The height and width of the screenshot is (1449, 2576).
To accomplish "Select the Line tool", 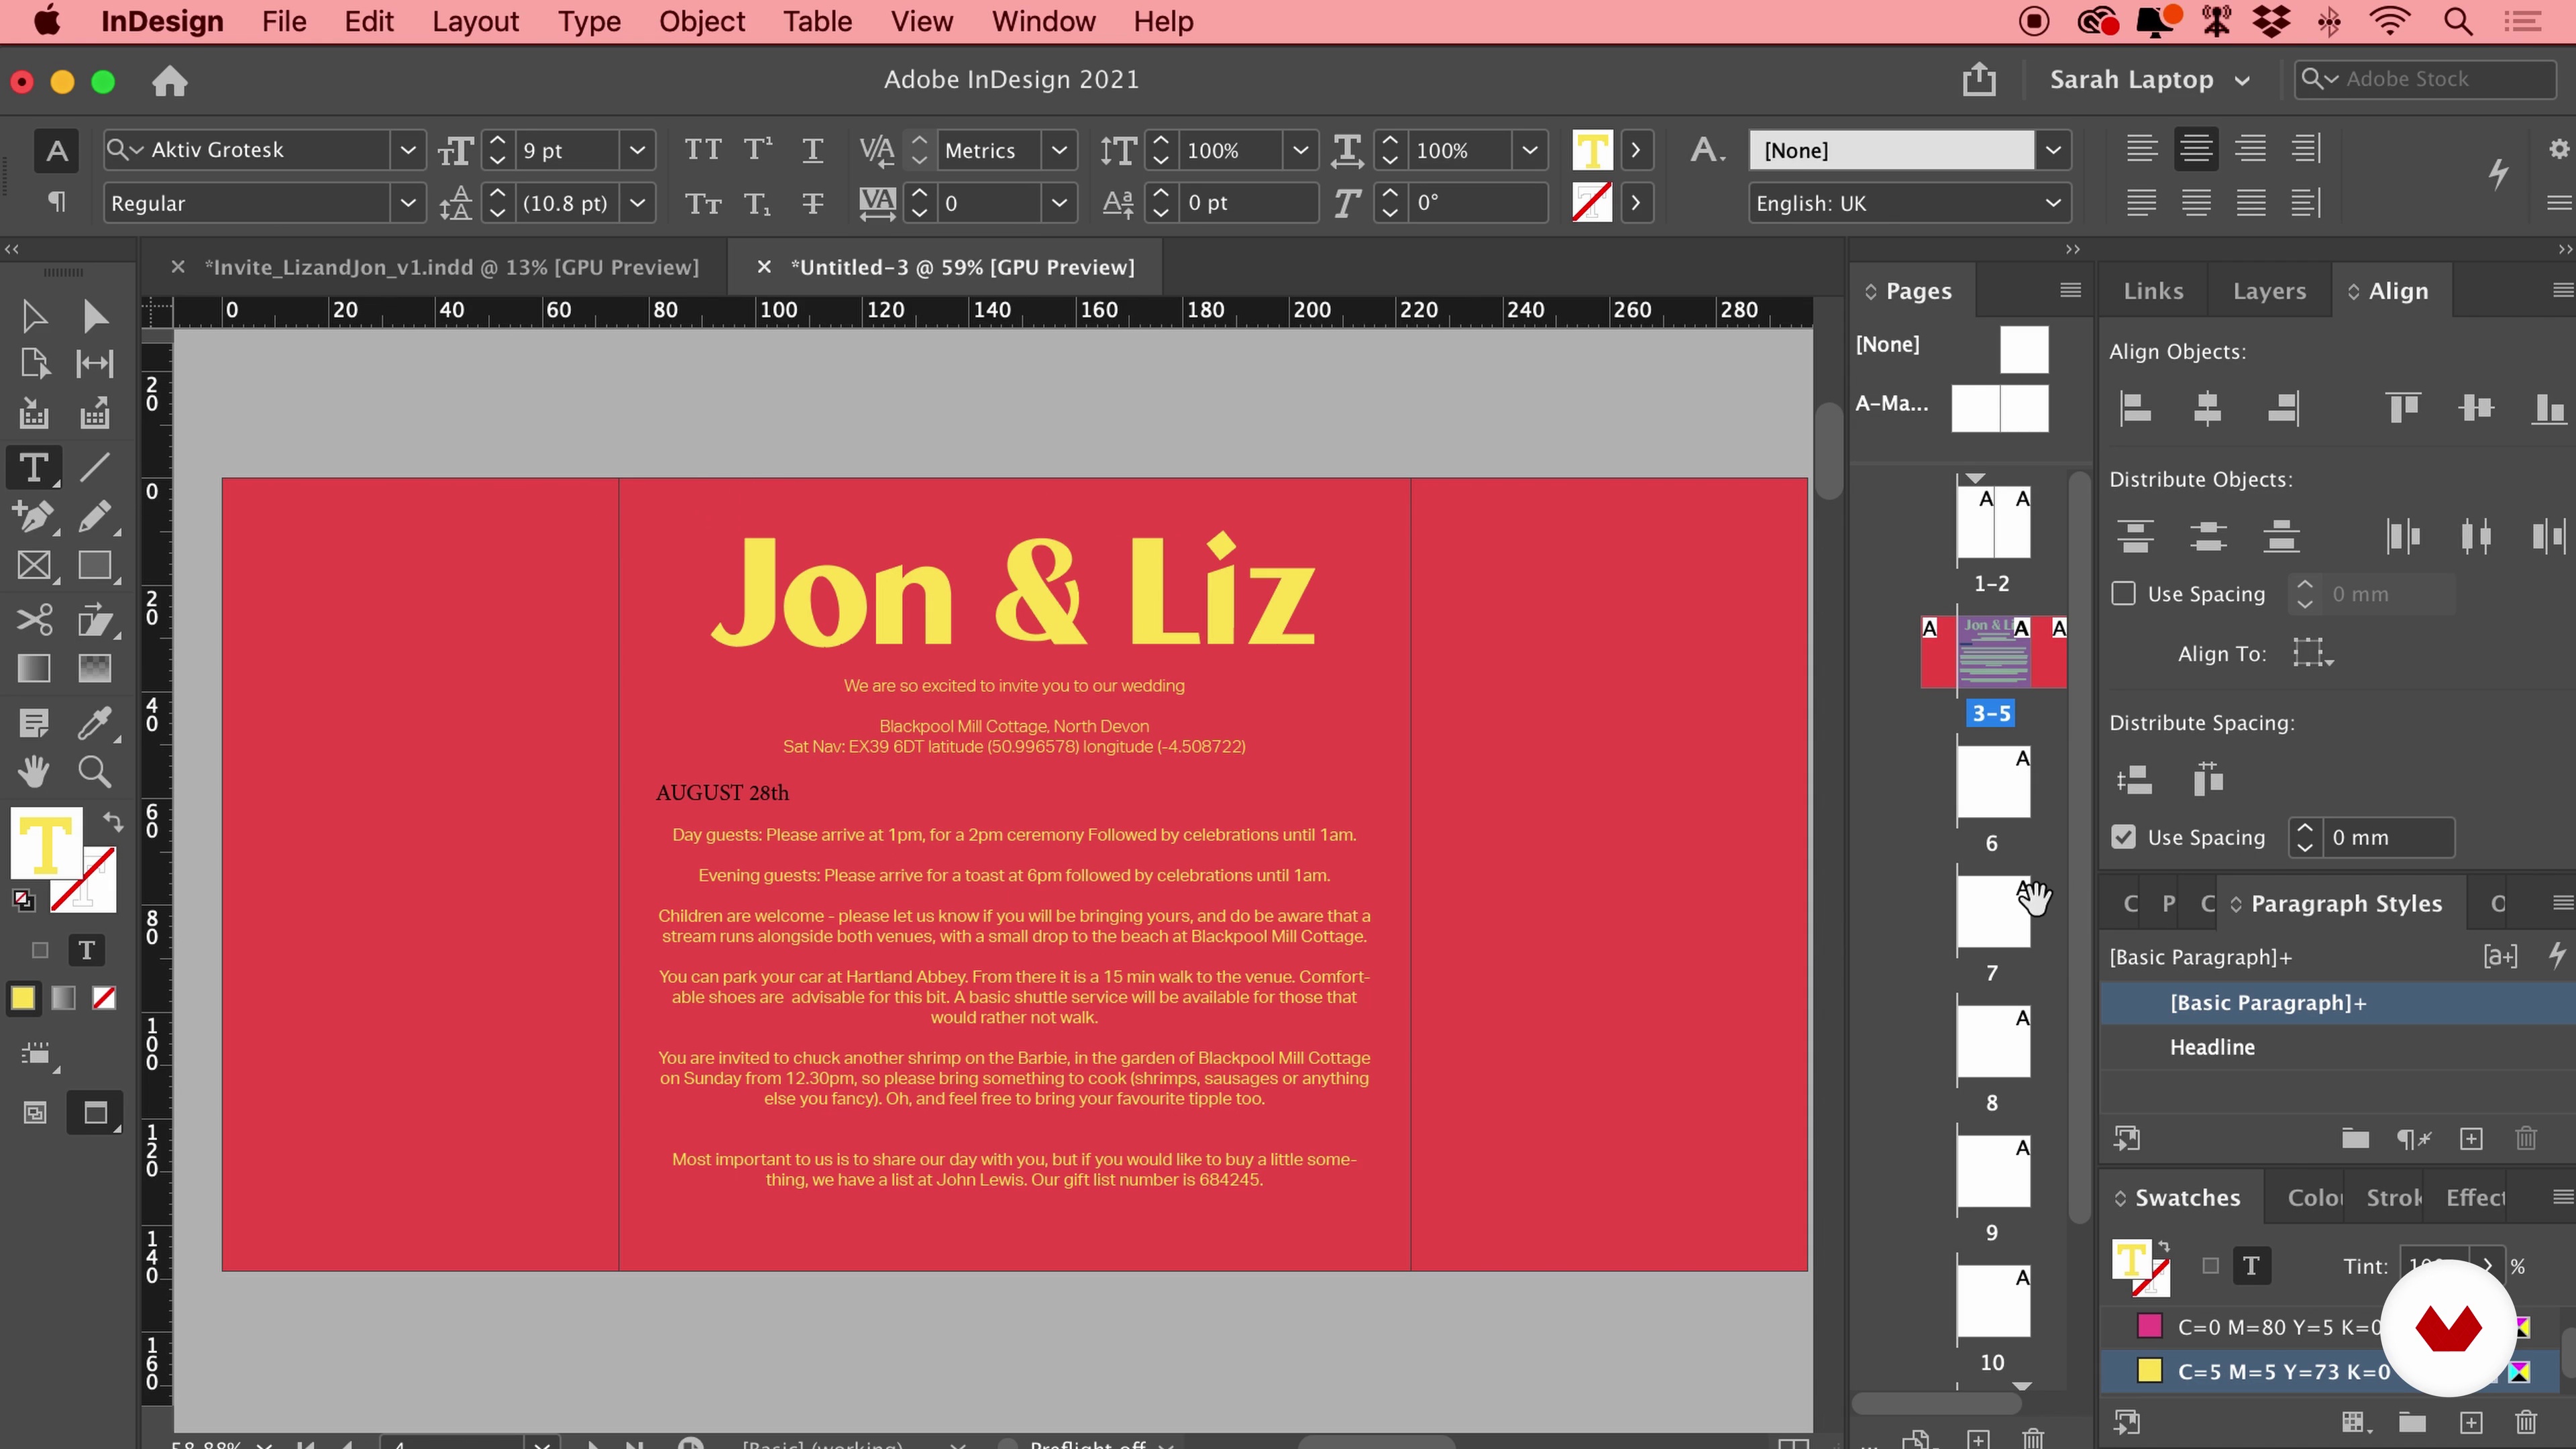I will [x=95, y=468].
